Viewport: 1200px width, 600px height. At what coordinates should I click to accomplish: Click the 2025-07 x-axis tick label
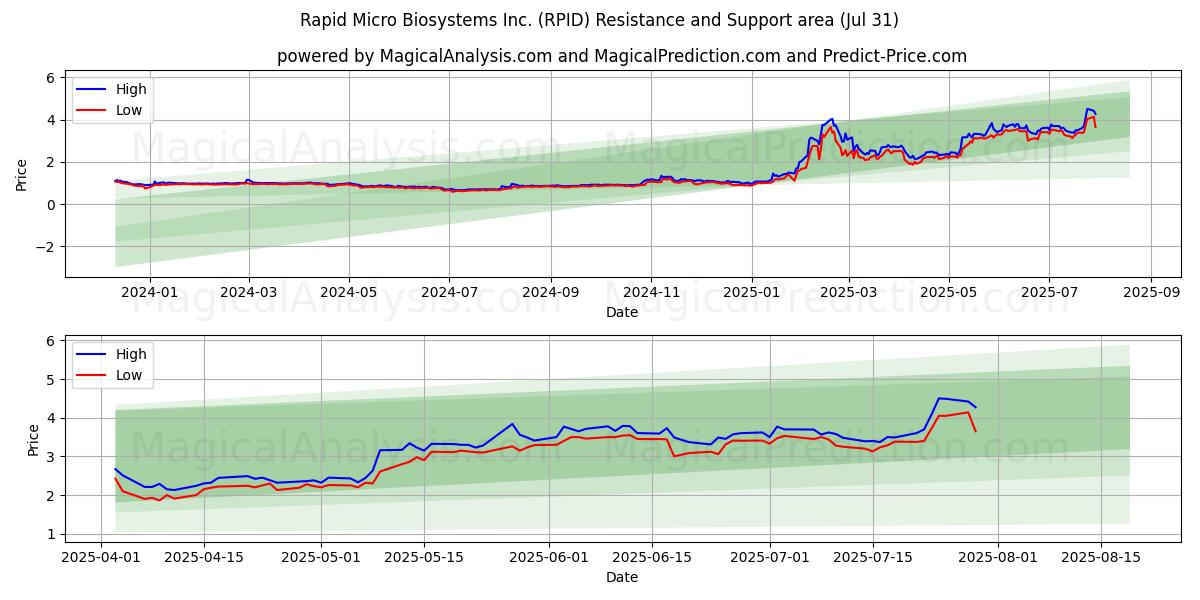tap(1049, 292)
